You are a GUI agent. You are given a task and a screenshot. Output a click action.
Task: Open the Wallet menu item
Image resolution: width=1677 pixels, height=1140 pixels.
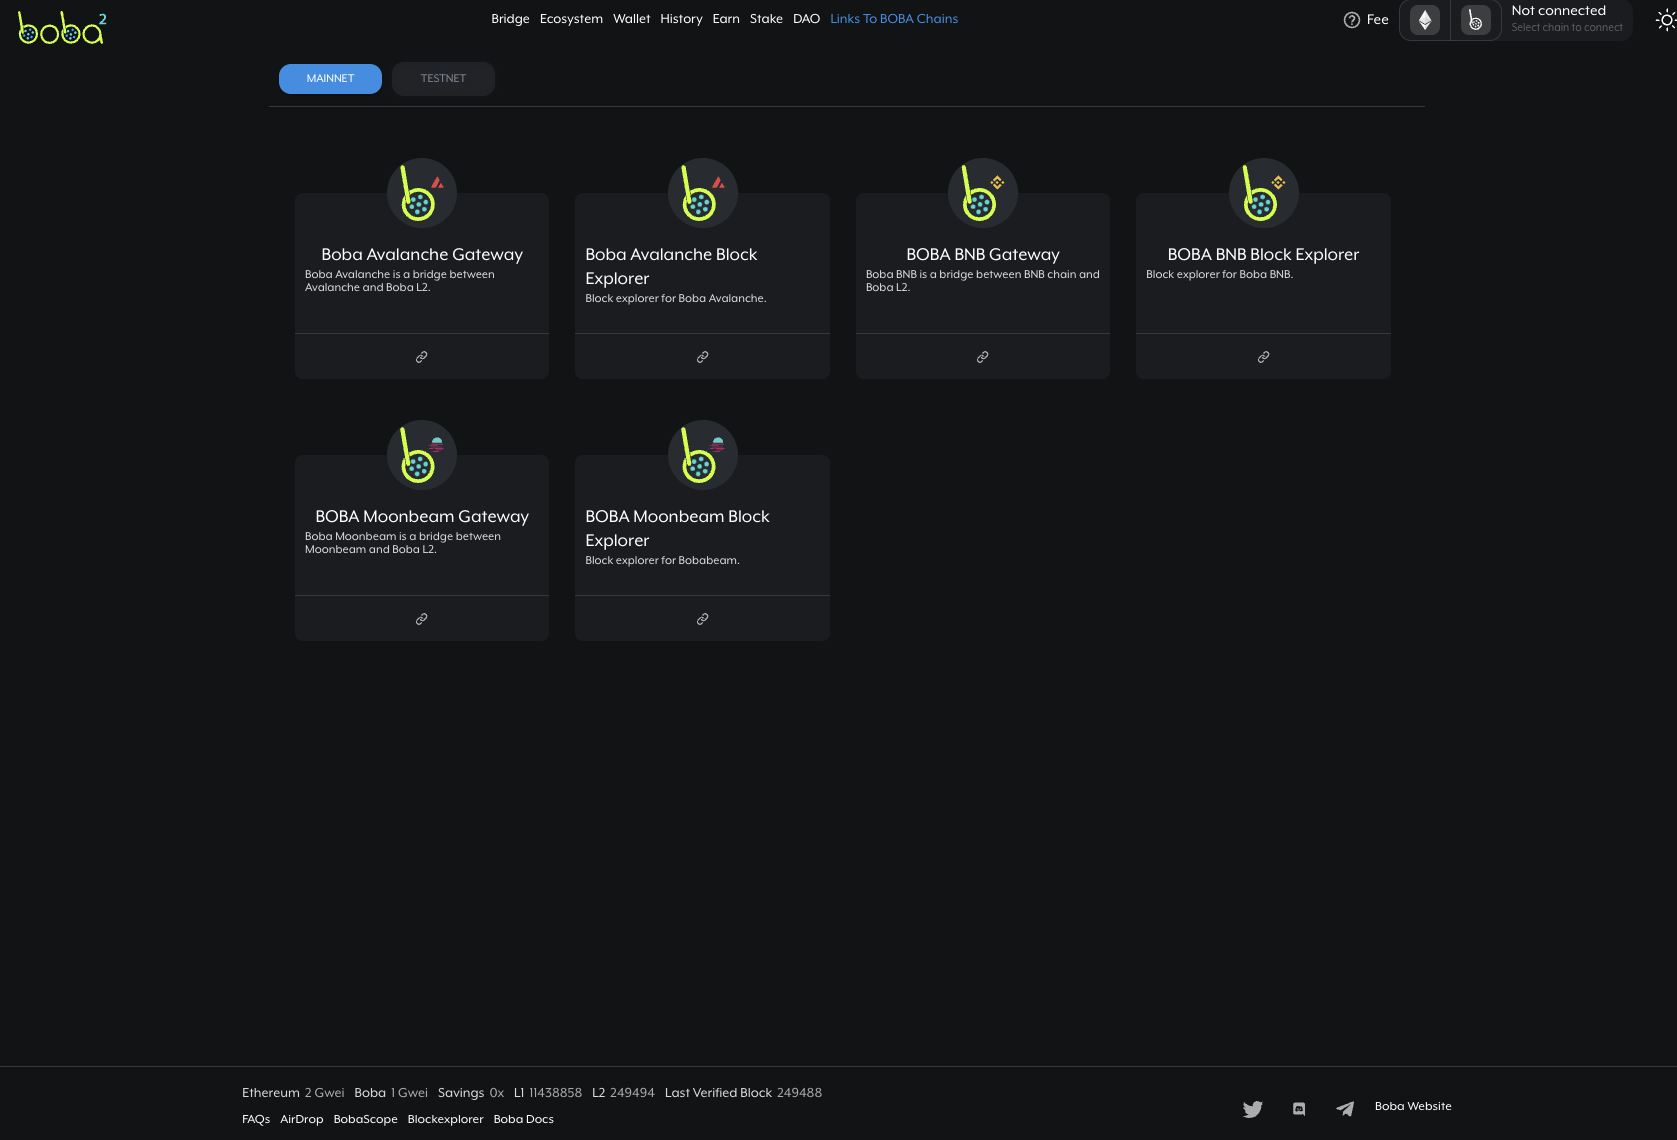tap(631, 19)
